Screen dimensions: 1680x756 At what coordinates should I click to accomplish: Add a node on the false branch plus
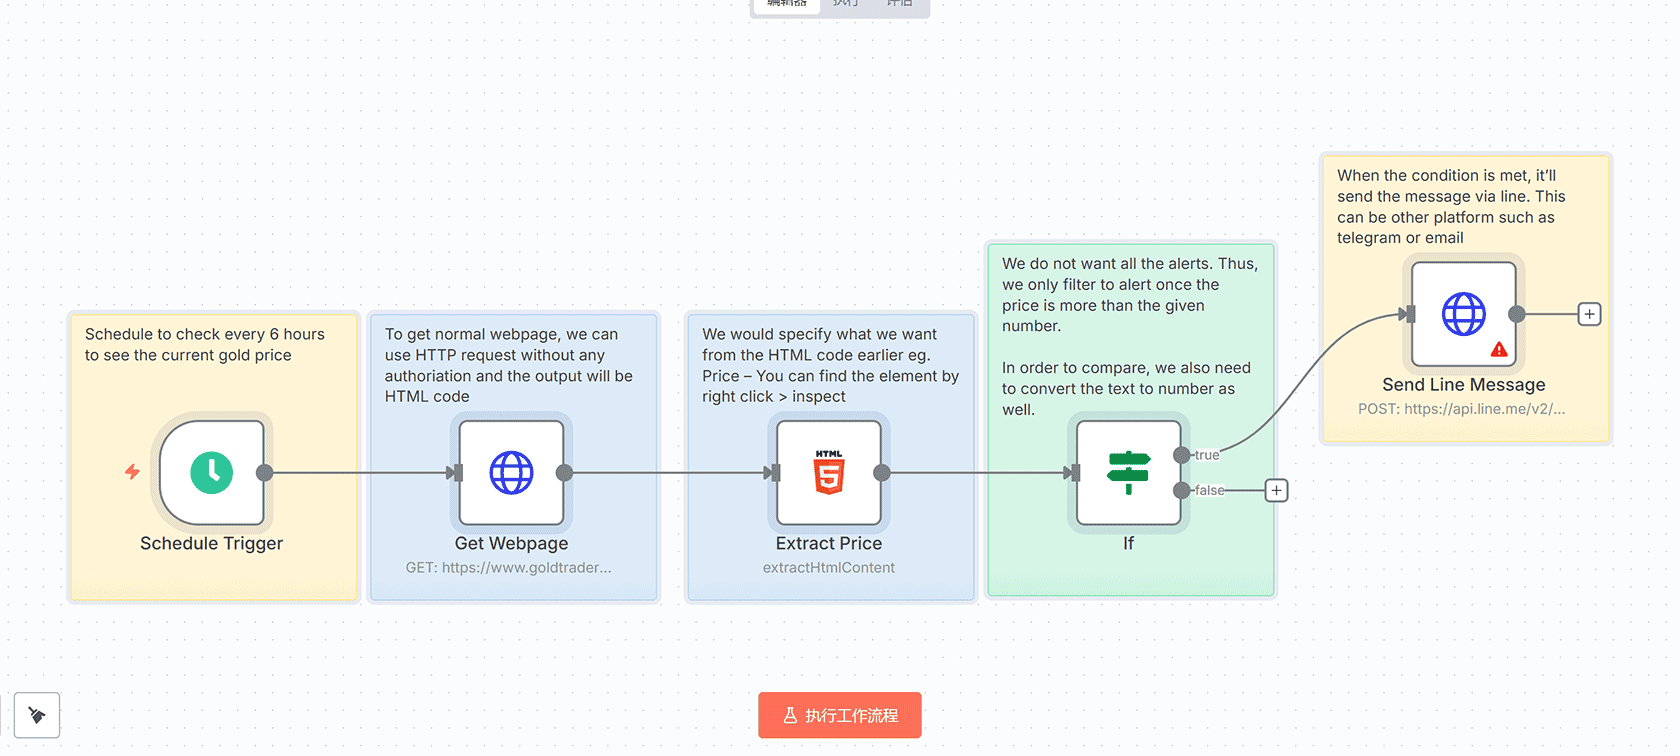tap(1276, 490)
